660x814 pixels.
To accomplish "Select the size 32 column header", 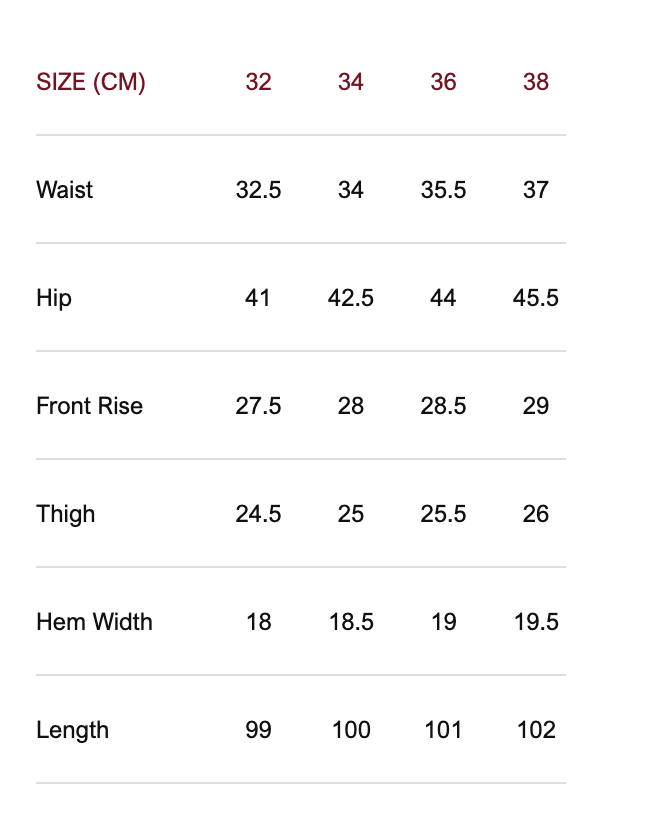I will (x=258, y=82).
